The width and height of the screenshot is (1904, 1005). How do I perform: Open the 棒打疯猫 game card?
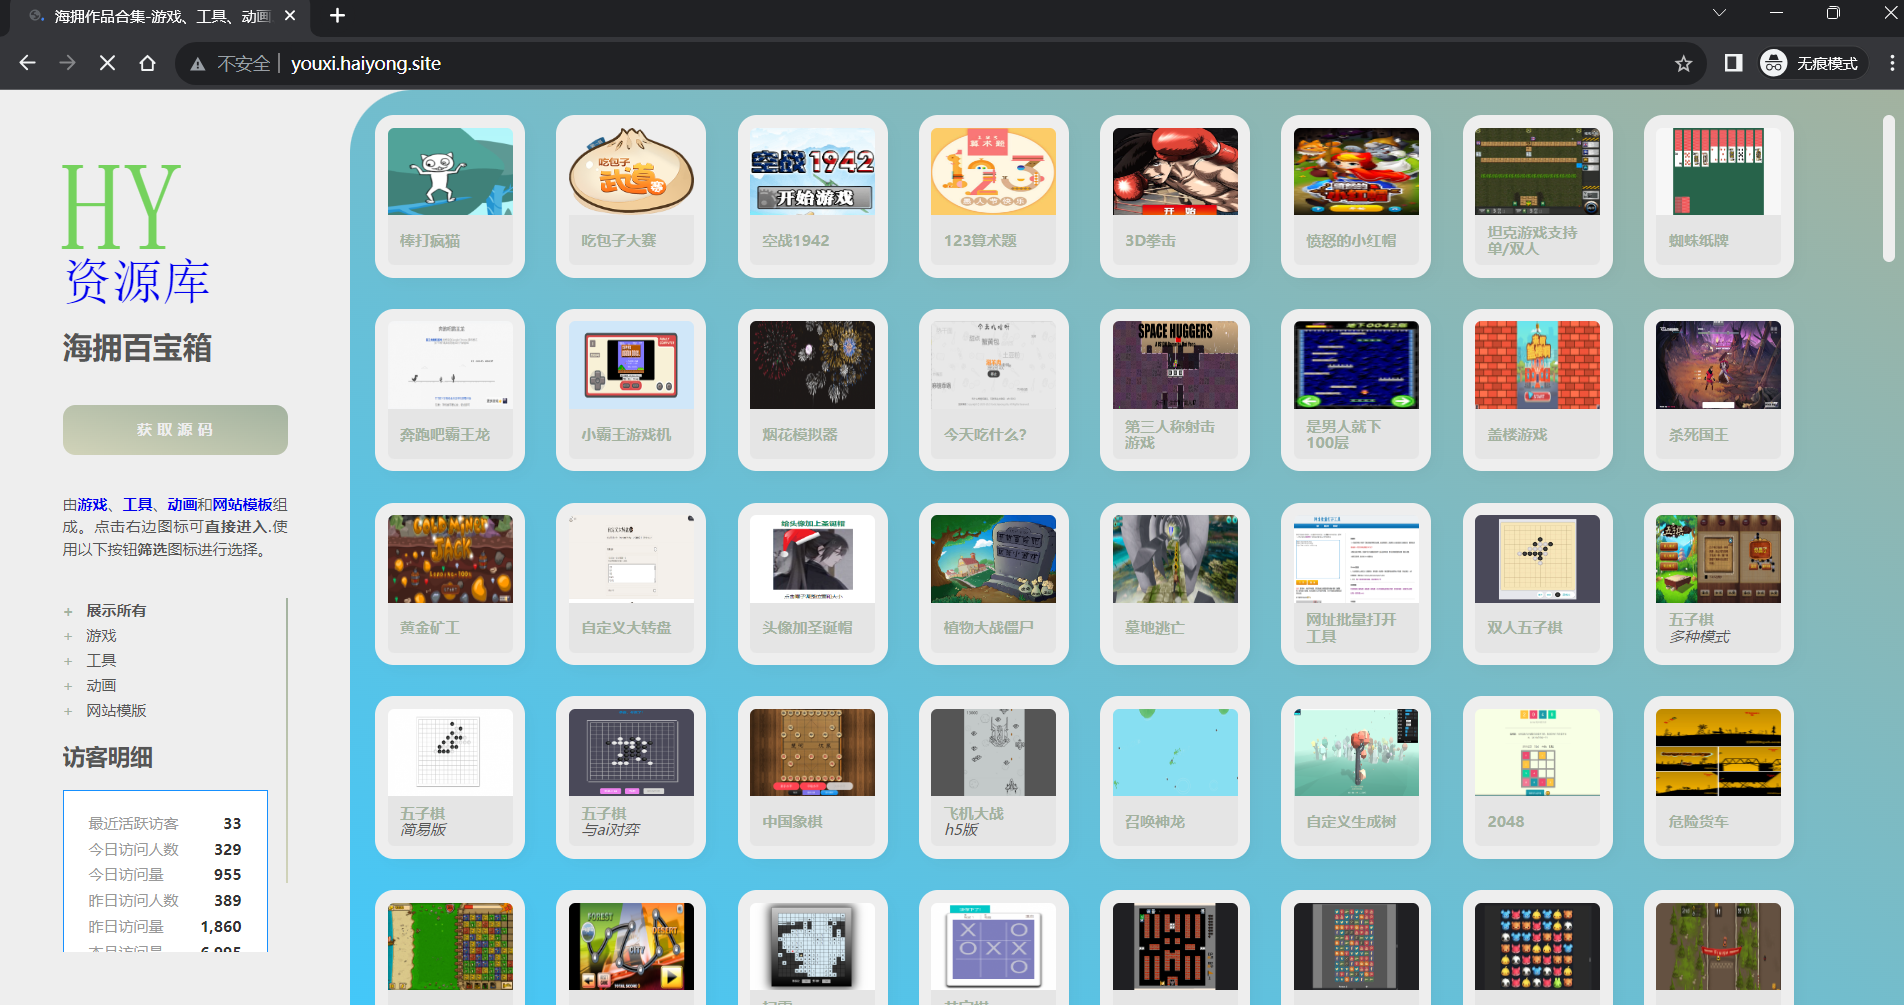click(450, 196)
